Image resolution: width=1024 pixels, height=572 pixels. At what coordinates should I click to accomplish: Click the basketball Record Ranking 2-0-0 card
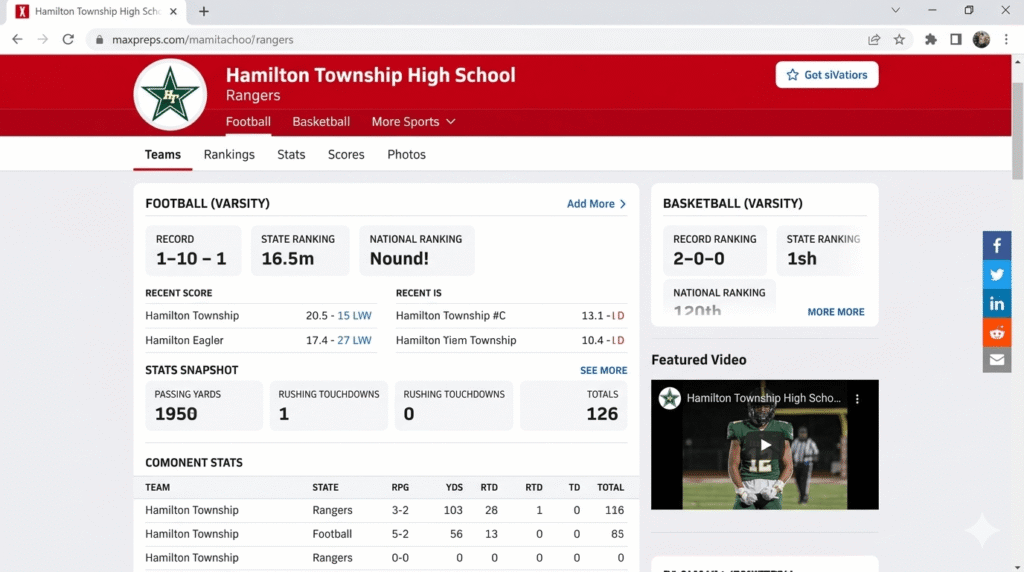click(x=714, y=250)
